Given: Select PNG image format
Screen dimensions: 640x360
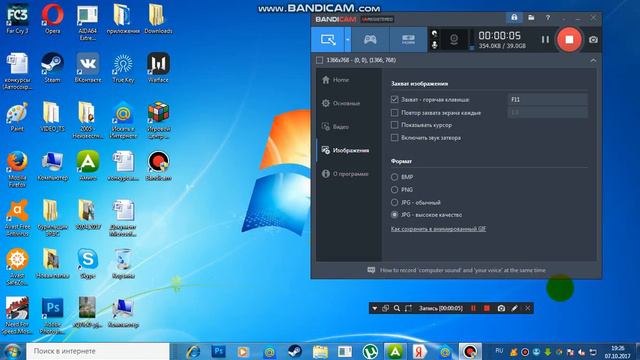Looking at the screenshot, I should coord(394,190).
